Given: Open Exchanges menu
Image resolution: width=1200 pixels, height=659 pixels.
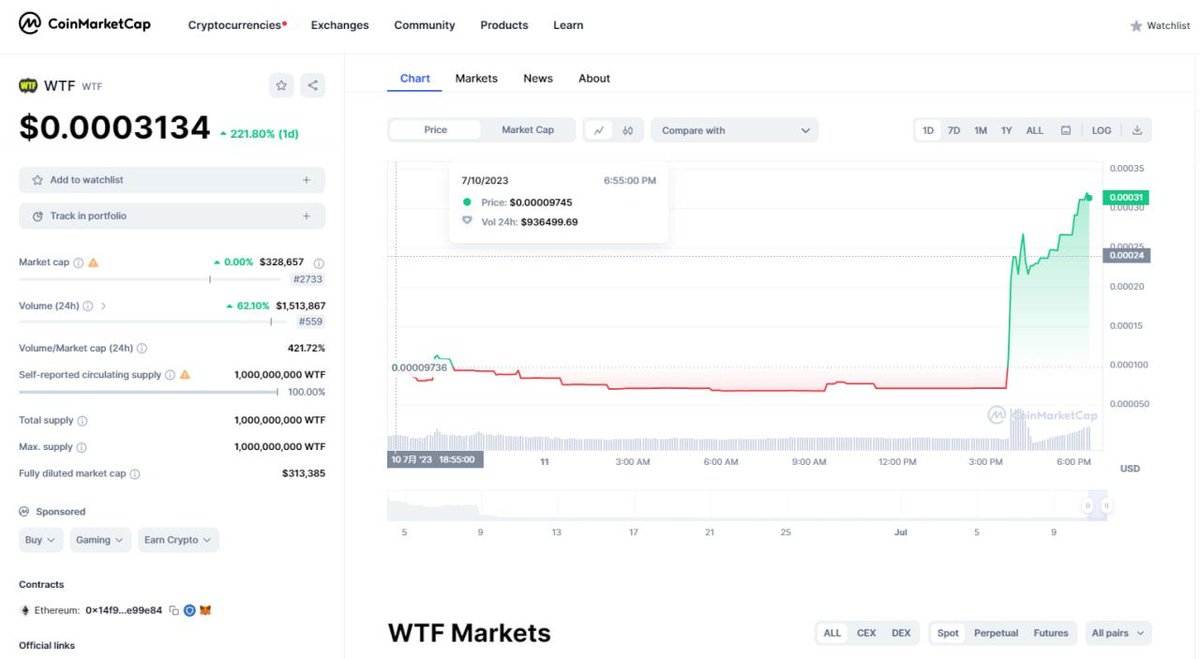Looking at the screenshot, I should (x=340, y=25).
